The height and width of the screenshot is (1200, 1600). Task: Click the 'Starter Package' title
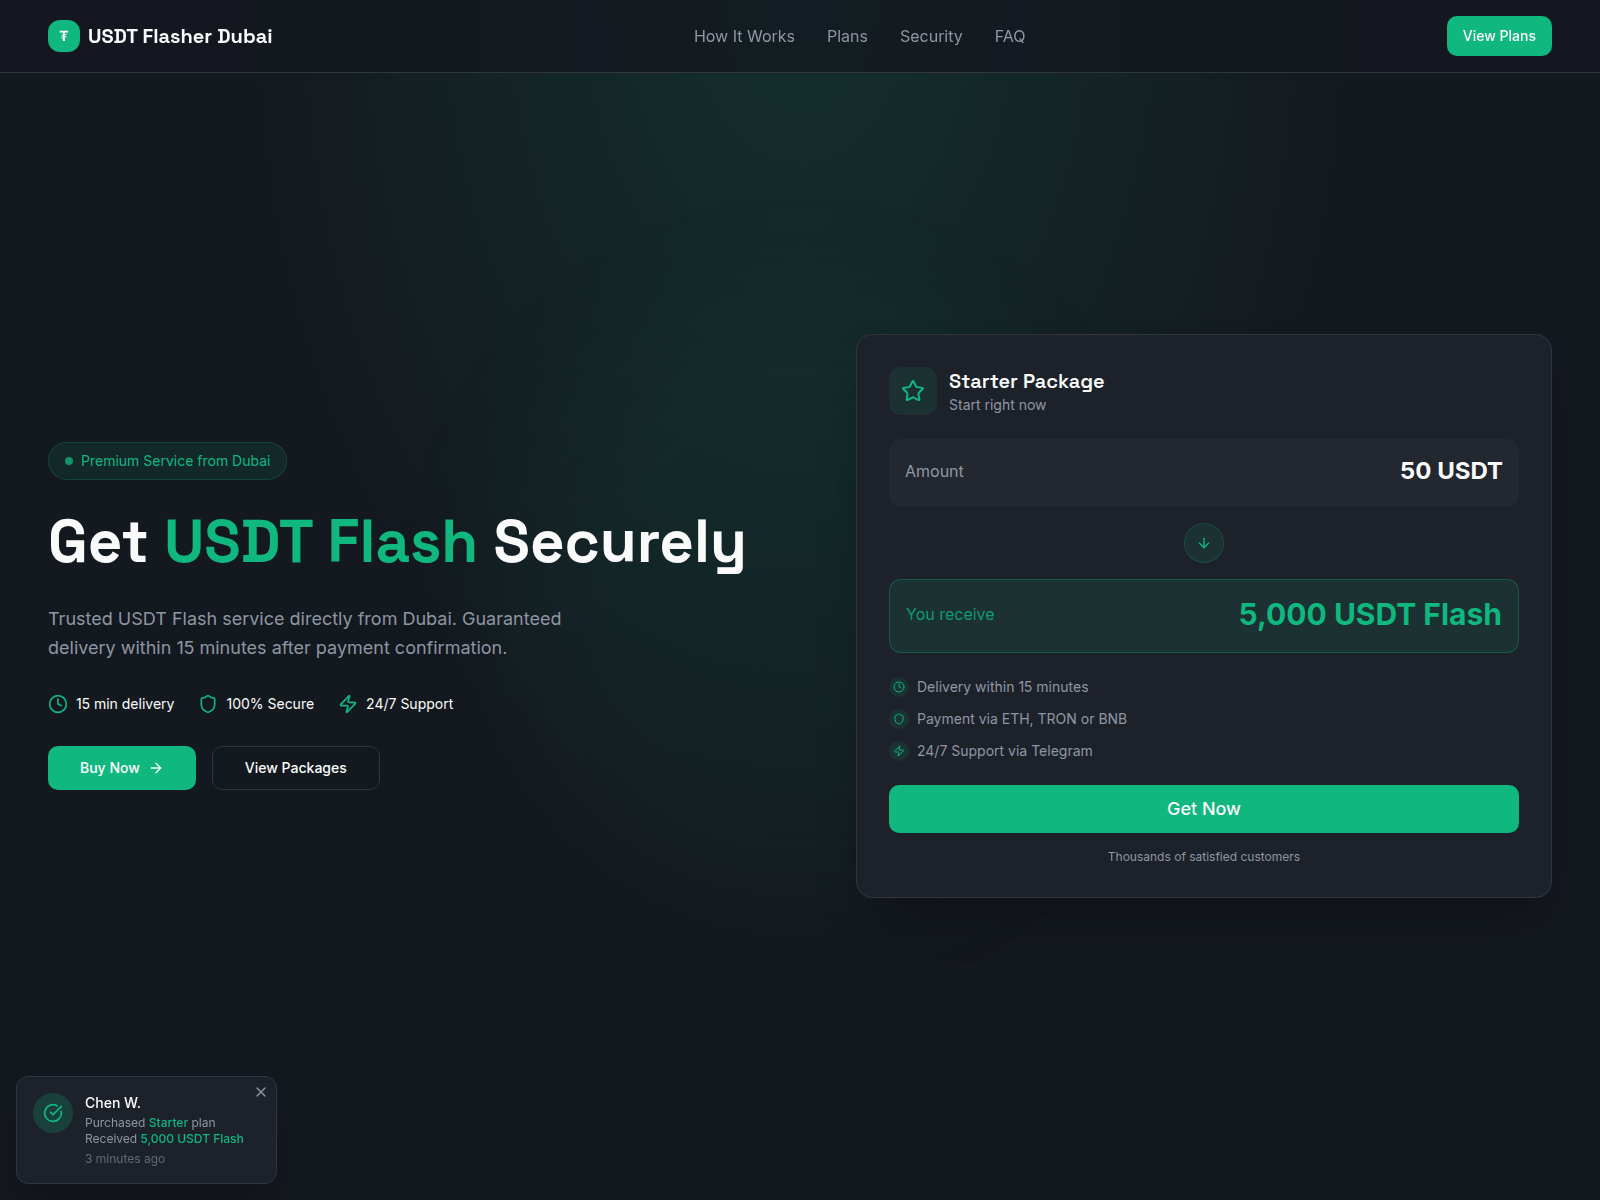[x=1027, y=381]
